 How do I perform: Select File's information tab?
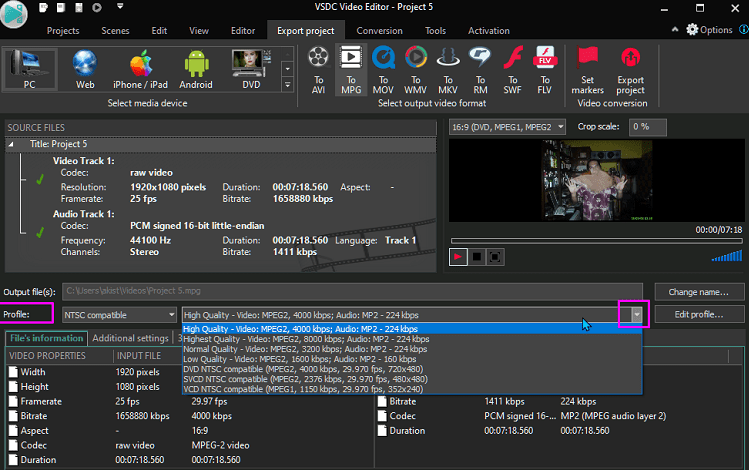[46, 338]
